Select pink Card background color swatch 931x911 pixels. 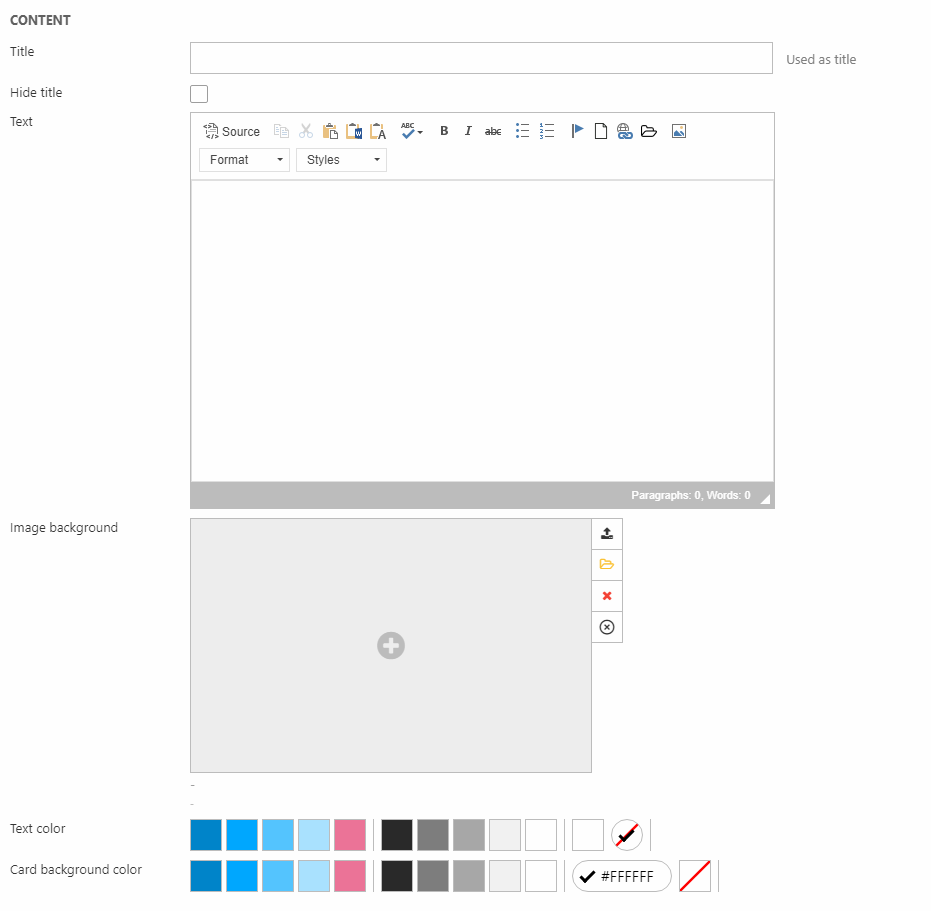point(350,876)
